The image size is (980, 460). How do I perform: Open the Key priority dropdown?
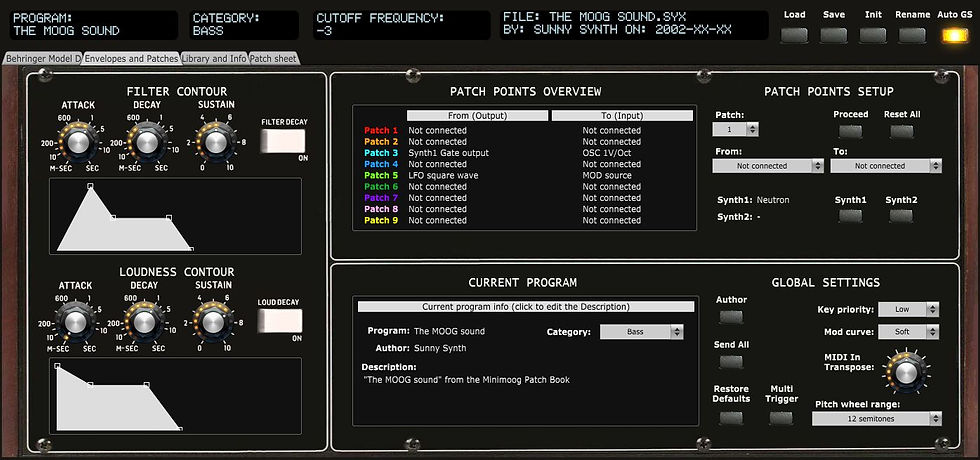coord(909,309)
